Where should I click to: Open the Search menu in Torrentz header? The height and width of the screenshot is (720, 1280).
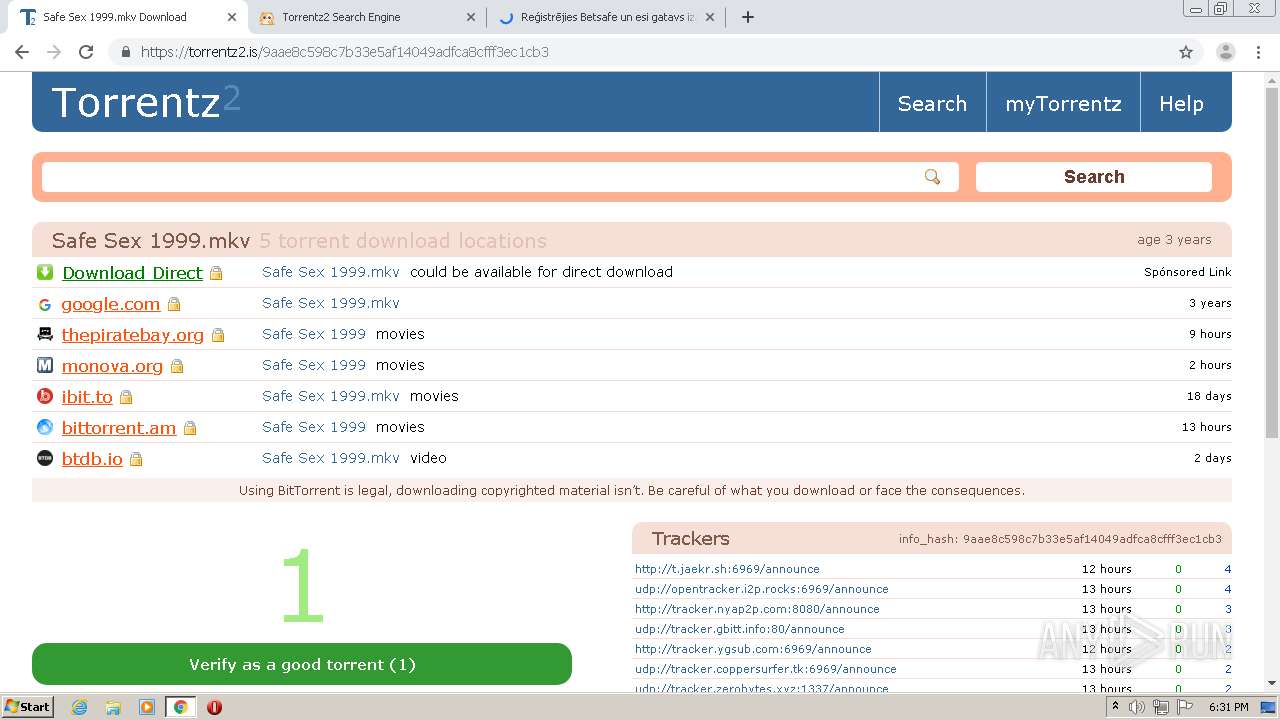click(x=932, y=104)
